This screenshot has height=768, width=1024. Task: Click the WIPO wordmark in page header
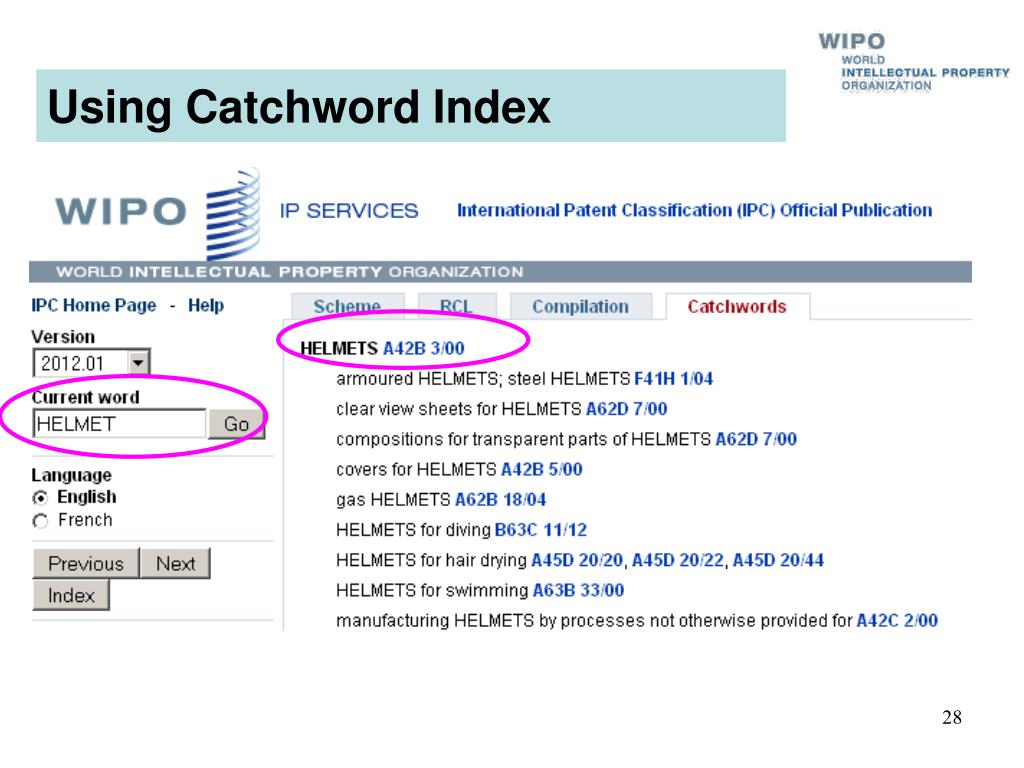tap(121, 211)
